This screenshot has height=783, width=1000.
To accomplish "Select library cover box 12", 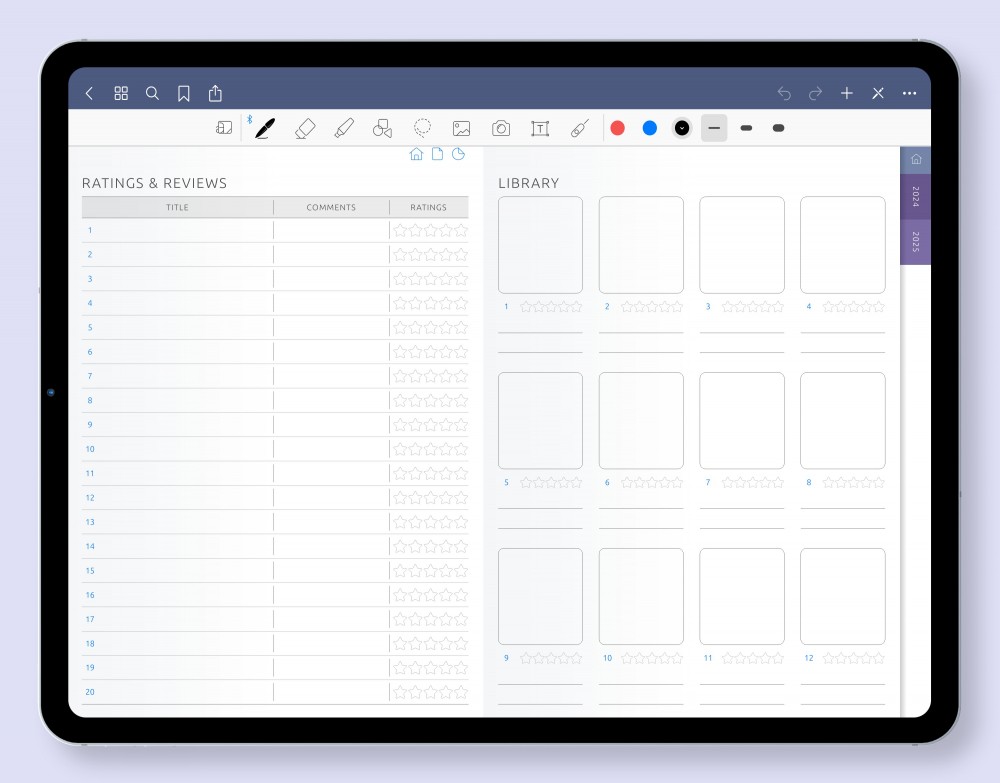I will (842, 596).
